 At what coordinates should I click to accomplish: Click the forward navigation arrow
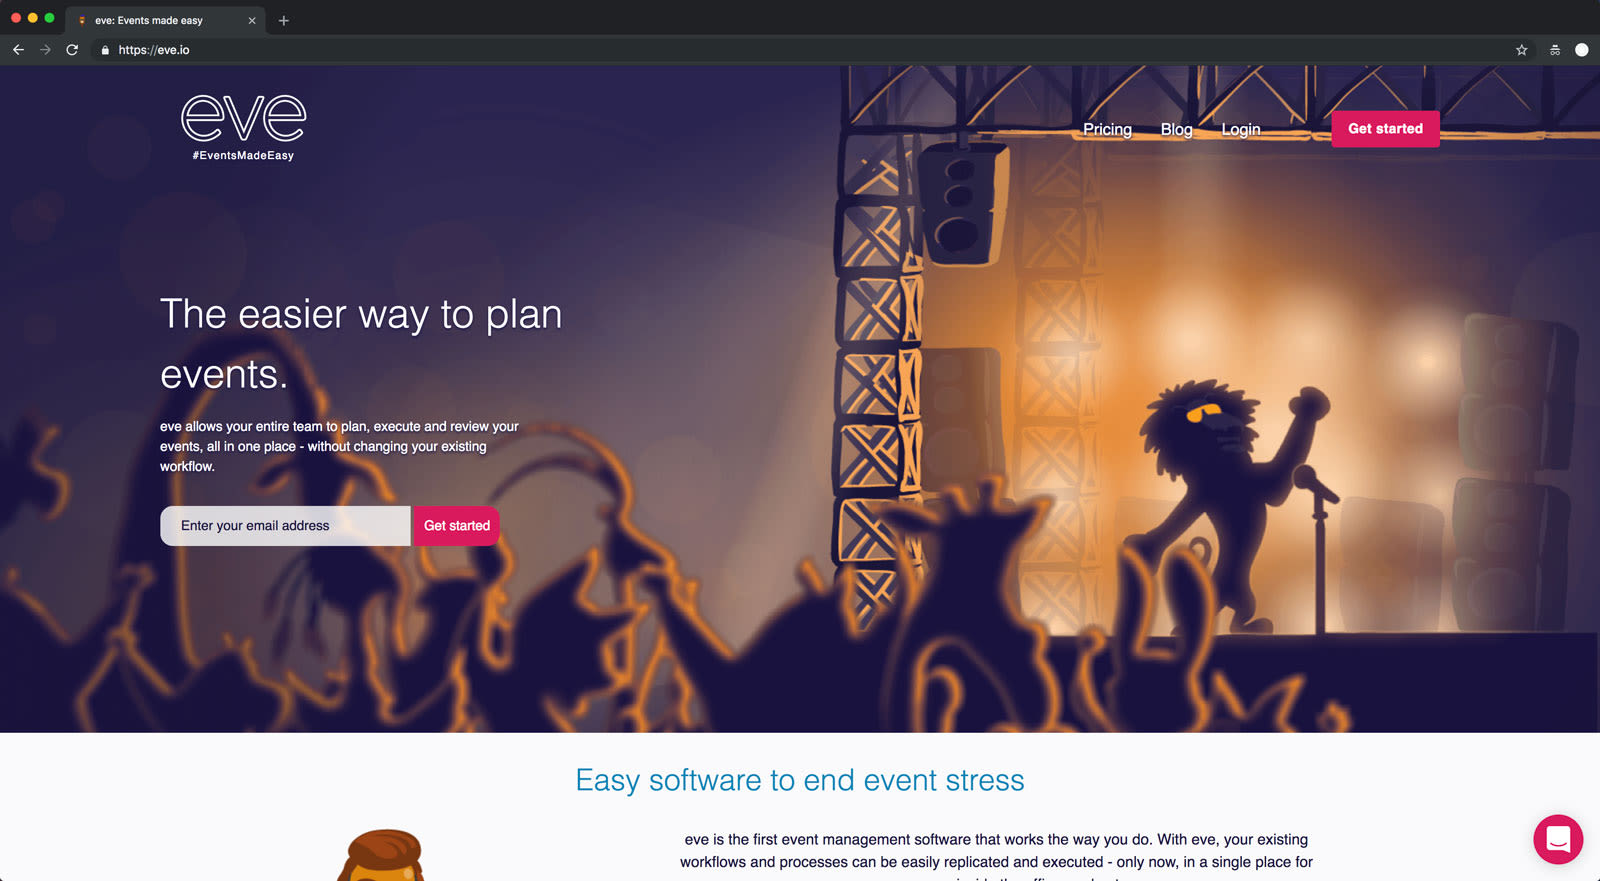45,50
